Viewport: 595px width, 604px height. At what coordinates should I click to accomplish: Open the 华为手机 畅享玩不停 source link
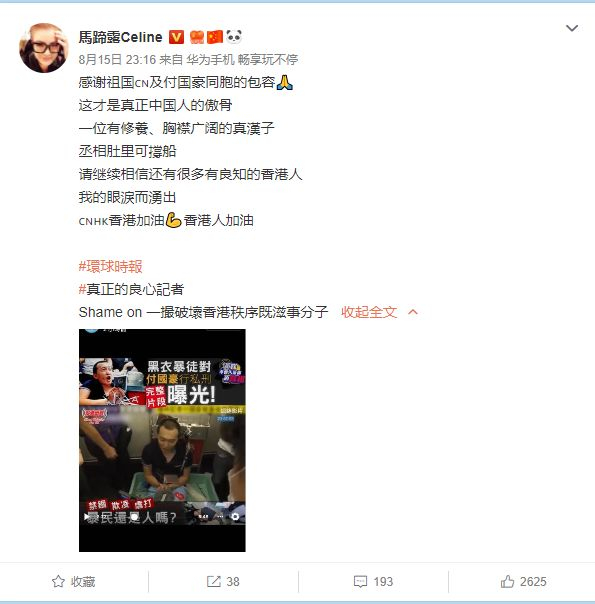[242, 60]
